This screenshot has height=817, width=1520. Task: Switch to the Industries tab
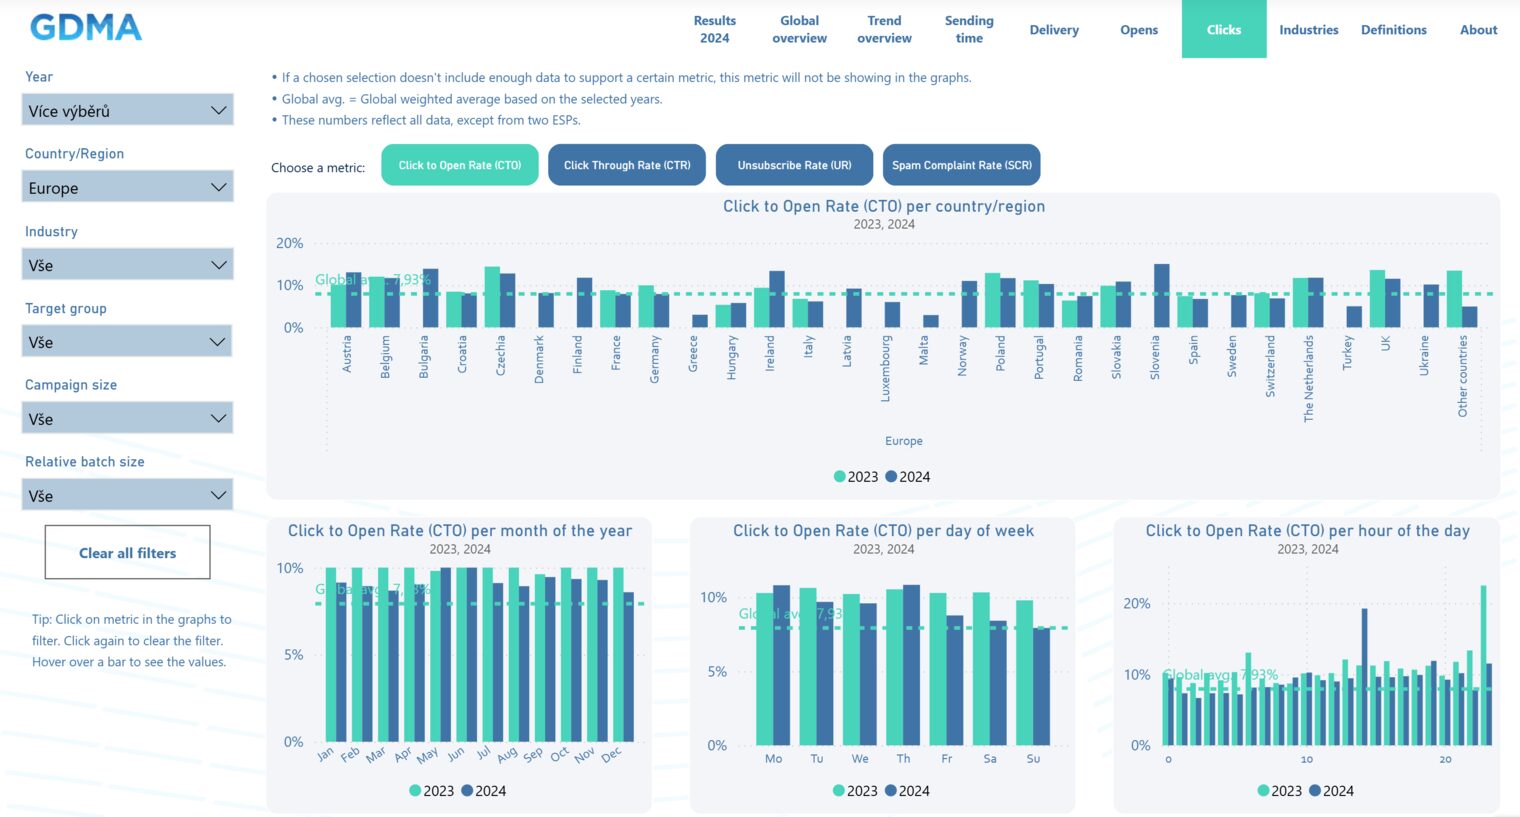click(1309, 30)
